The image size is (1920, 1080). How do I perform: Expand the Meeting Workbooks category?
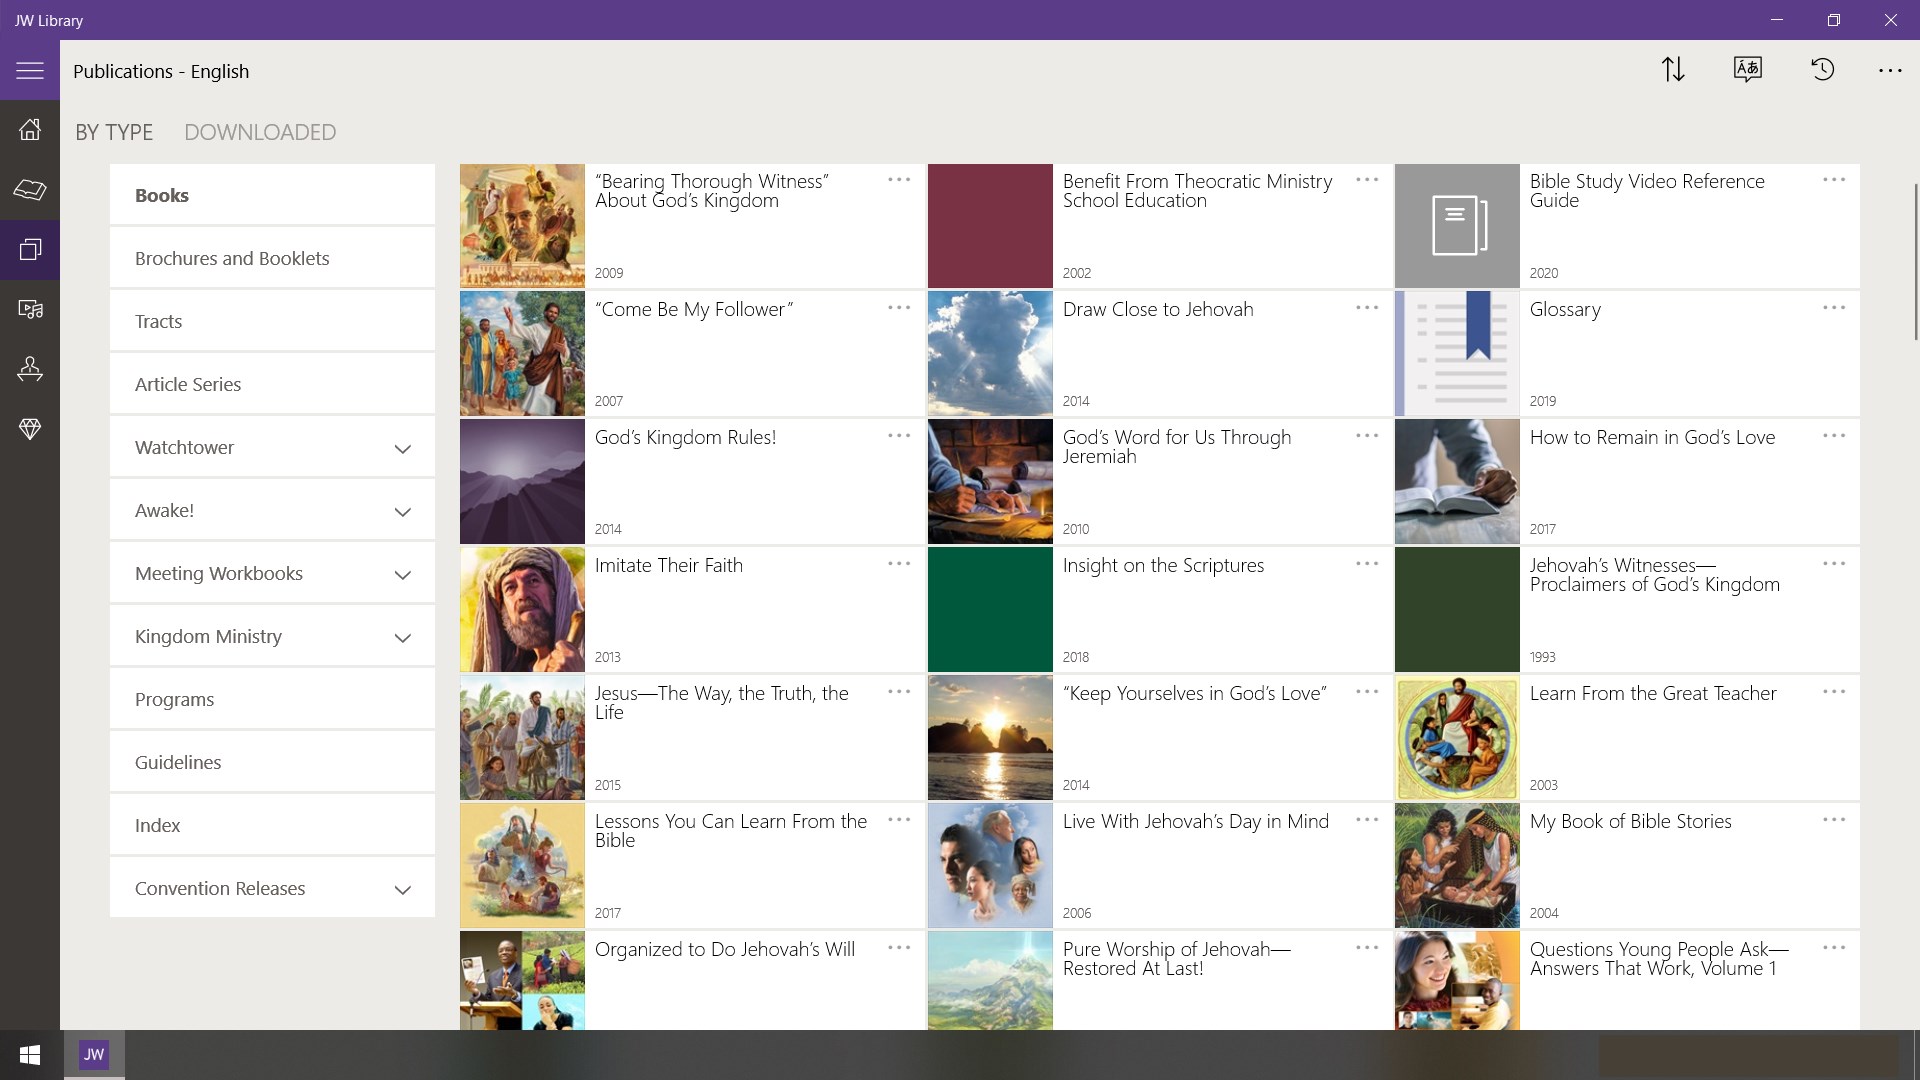coord(402,575)
